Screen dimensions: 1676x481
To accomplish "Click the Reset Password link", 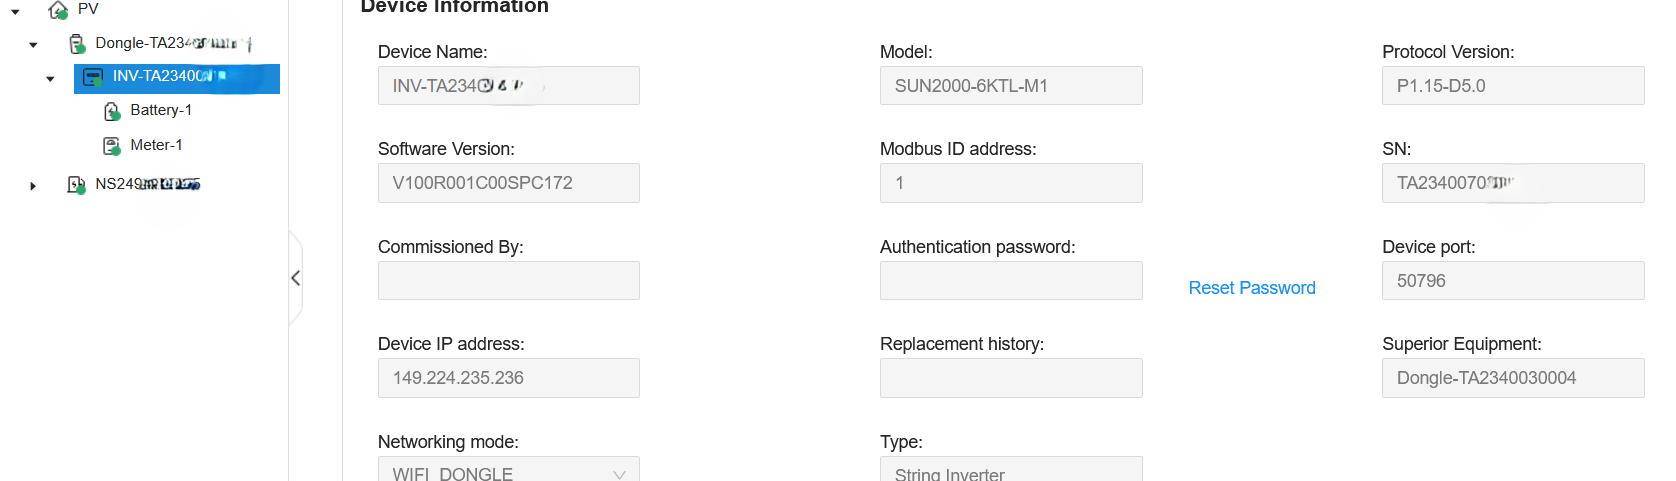I will pos(1251,288).
